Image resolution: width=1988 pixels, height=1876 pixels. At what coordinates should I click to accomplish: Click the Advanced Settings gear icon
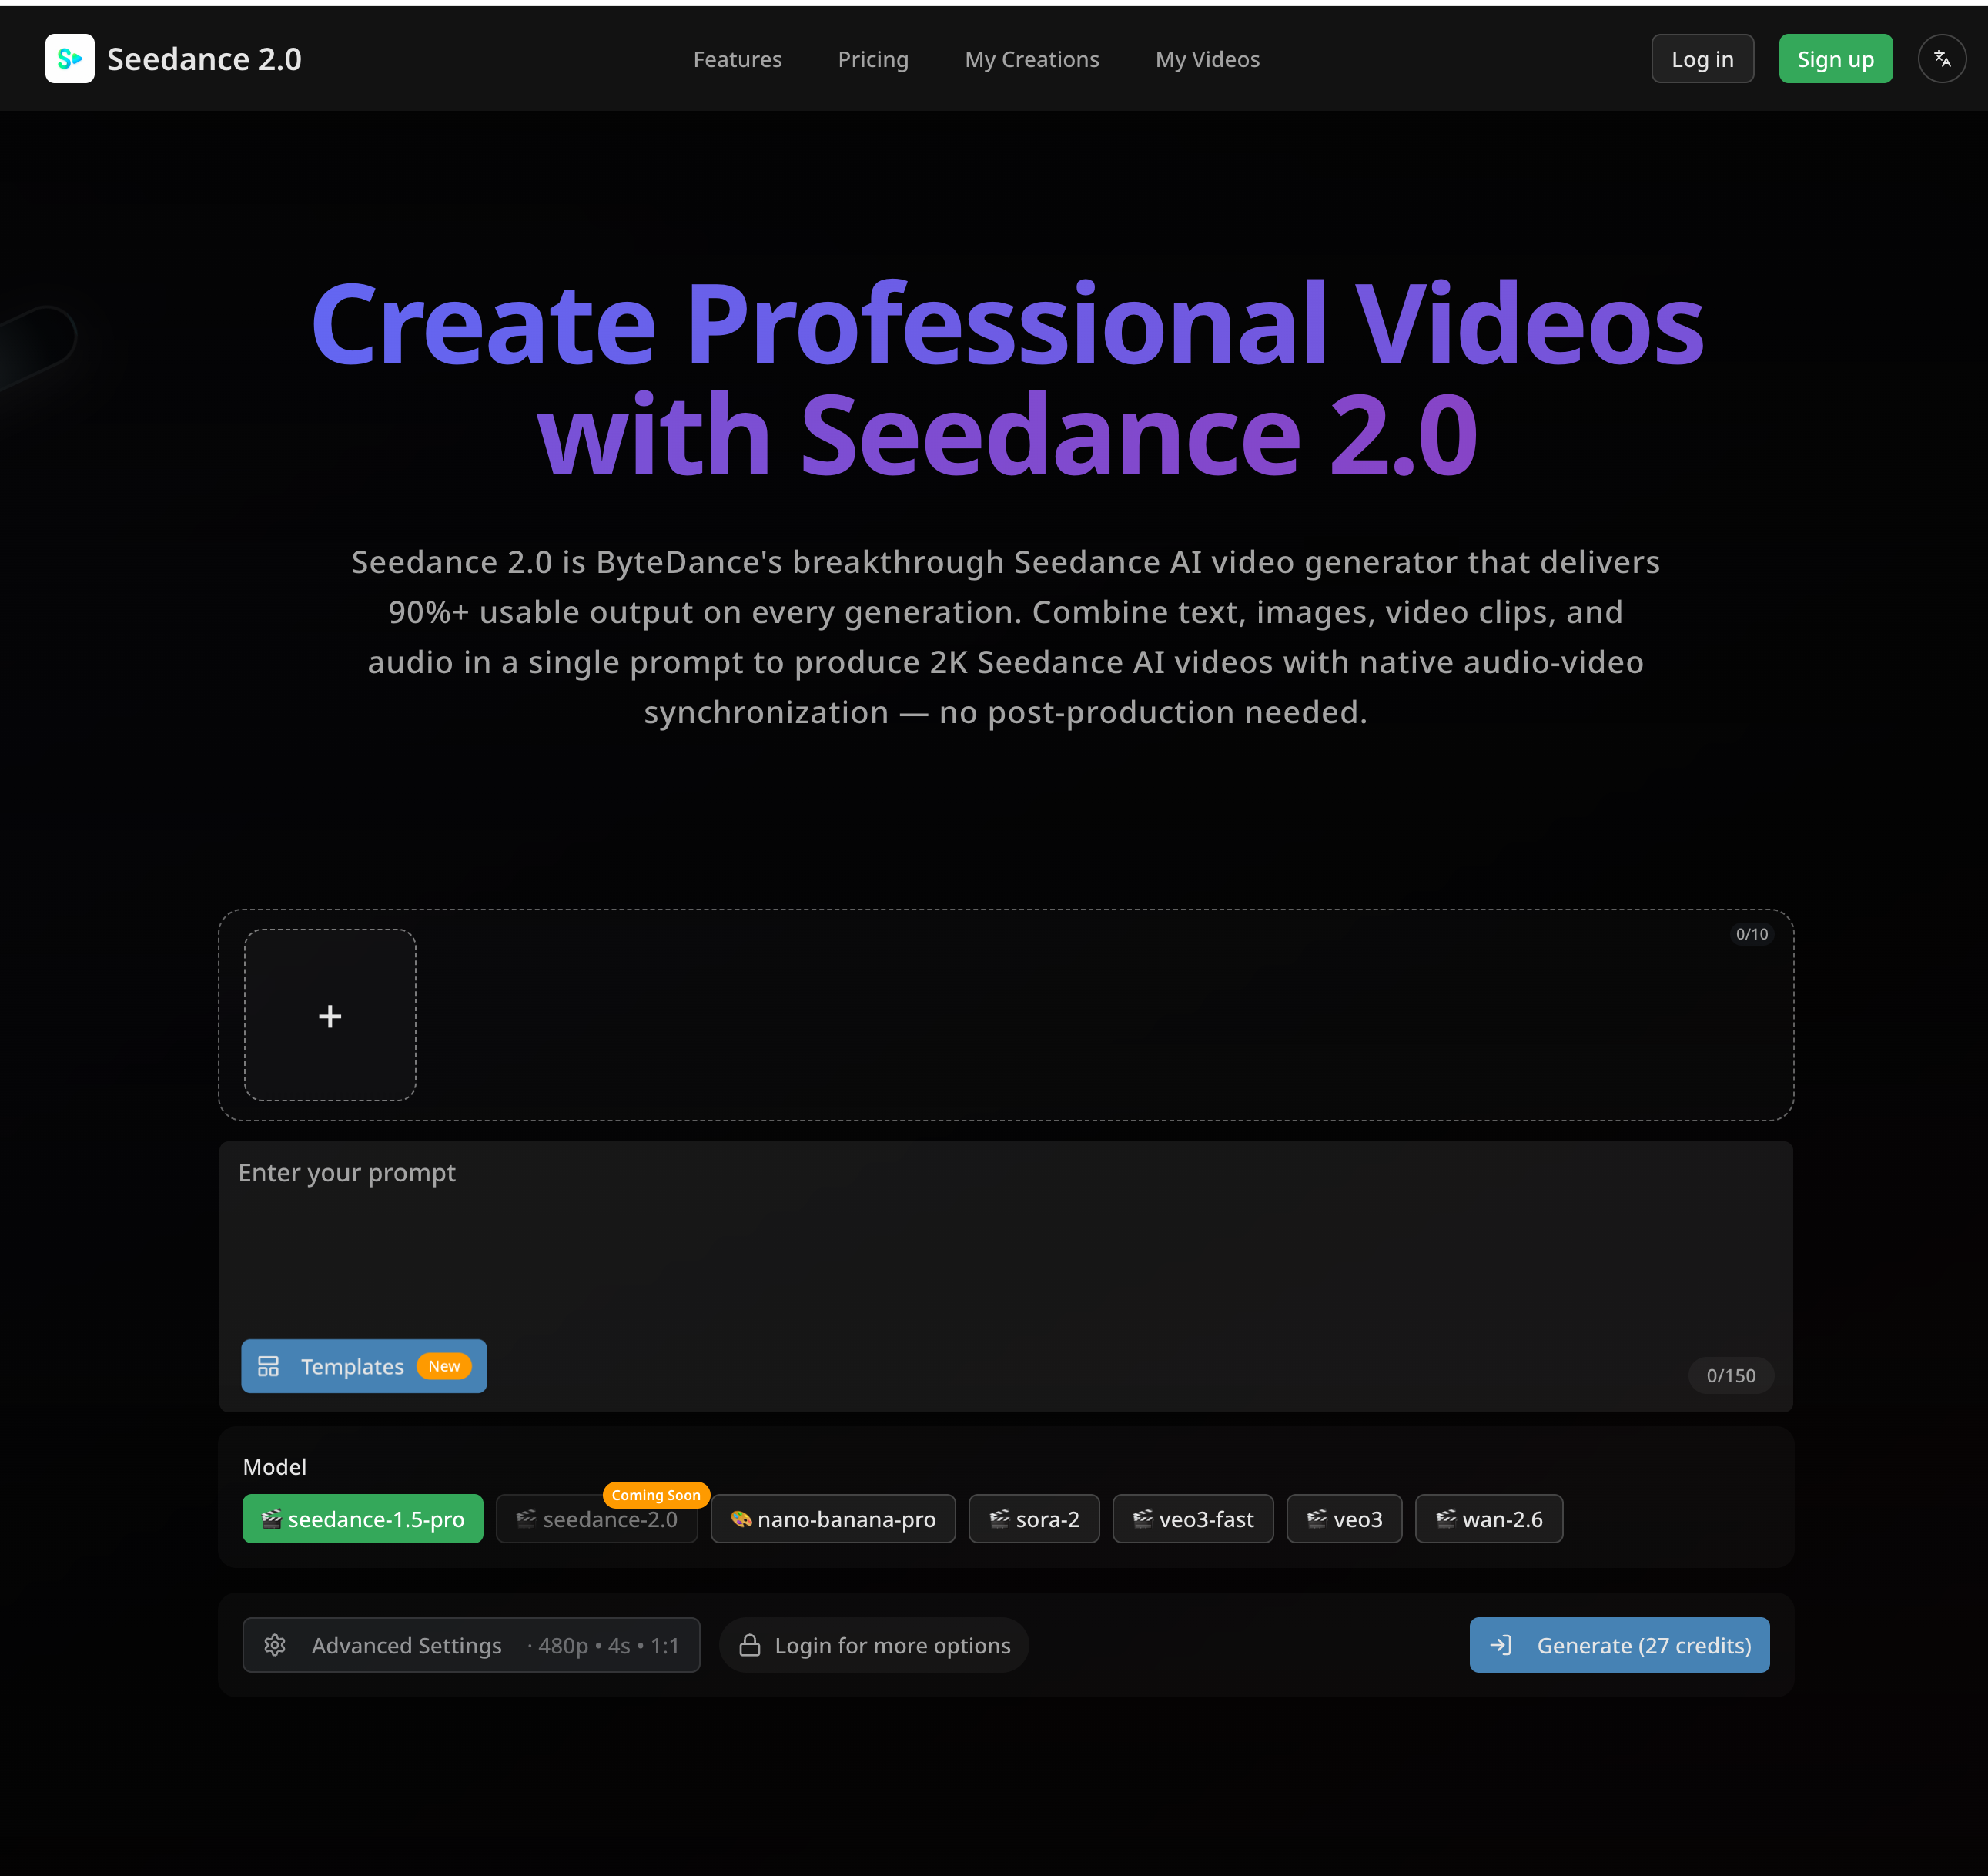(275, 1645)
